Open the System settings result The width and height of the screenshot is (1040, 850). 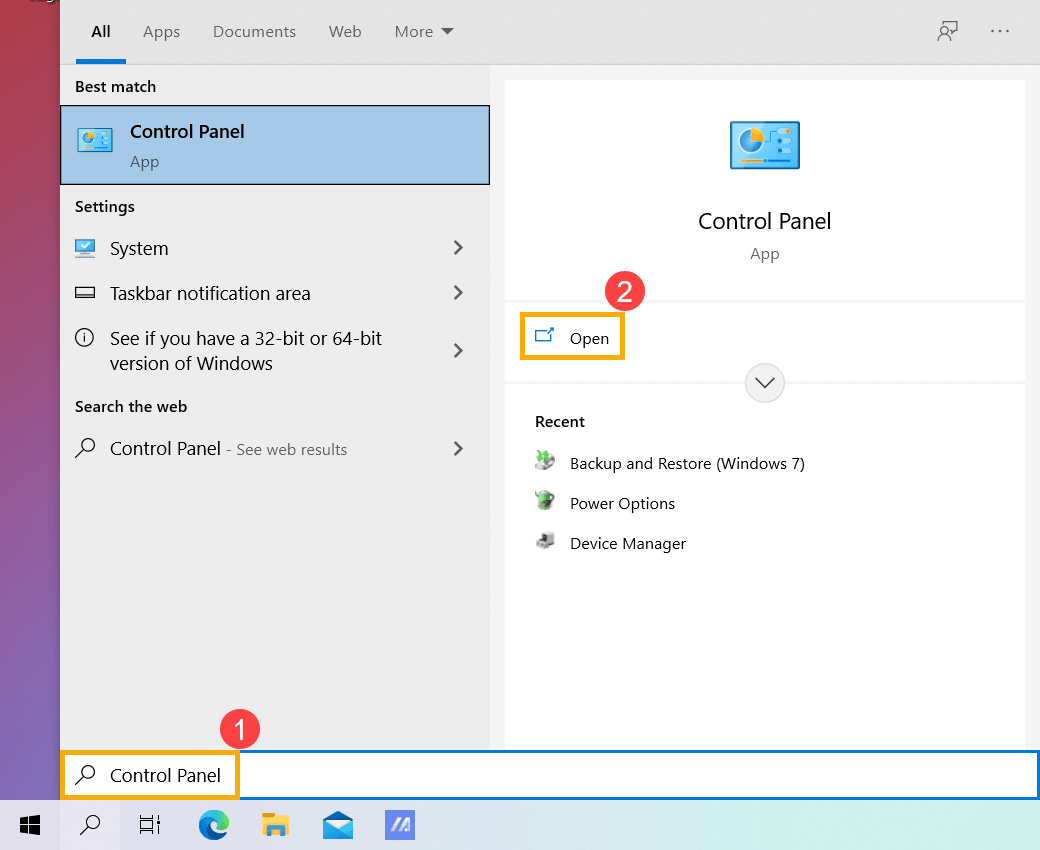tap(138, 248)
